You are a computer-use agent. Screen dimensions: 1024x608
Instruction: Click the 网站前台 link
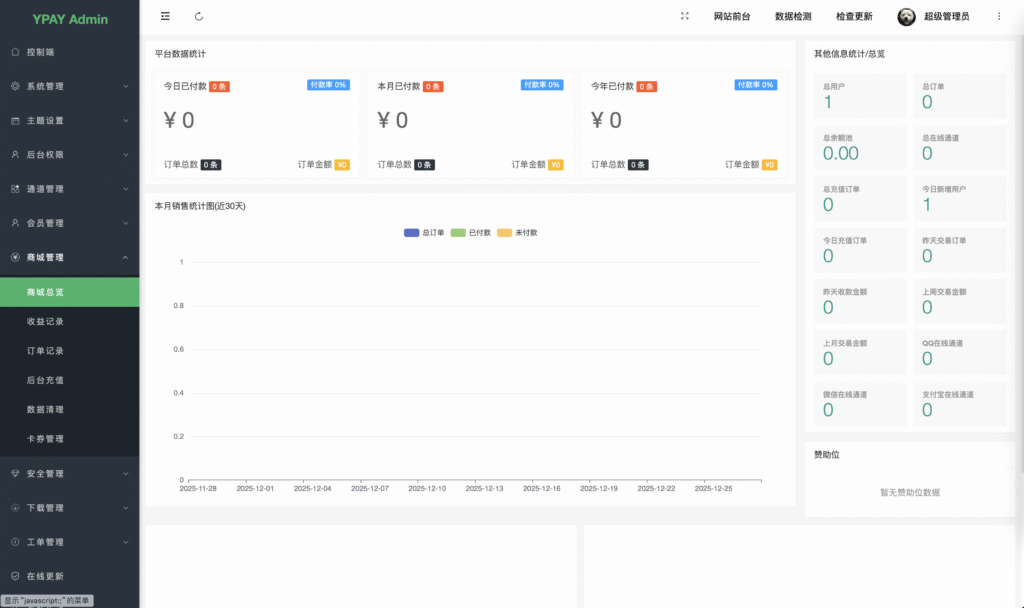pyautogui.click(x=731, y=17)
